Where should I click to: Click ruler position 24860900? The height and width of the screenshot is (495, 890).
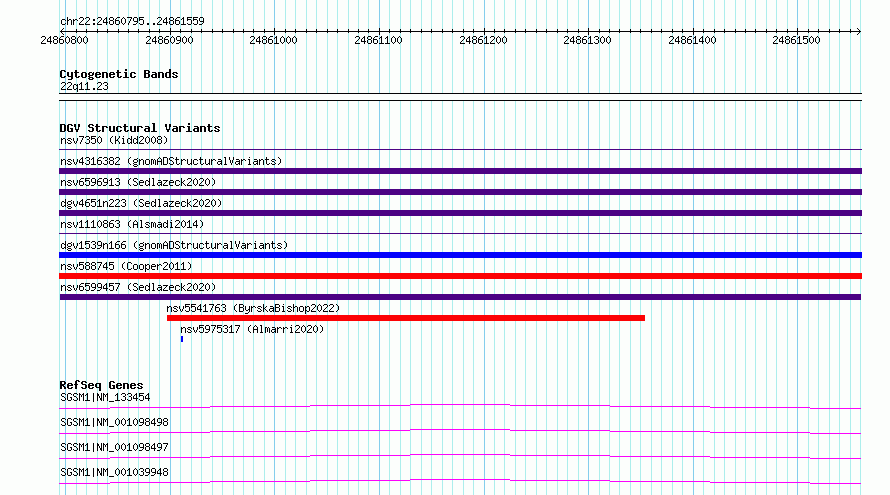[x=169, y=40]
